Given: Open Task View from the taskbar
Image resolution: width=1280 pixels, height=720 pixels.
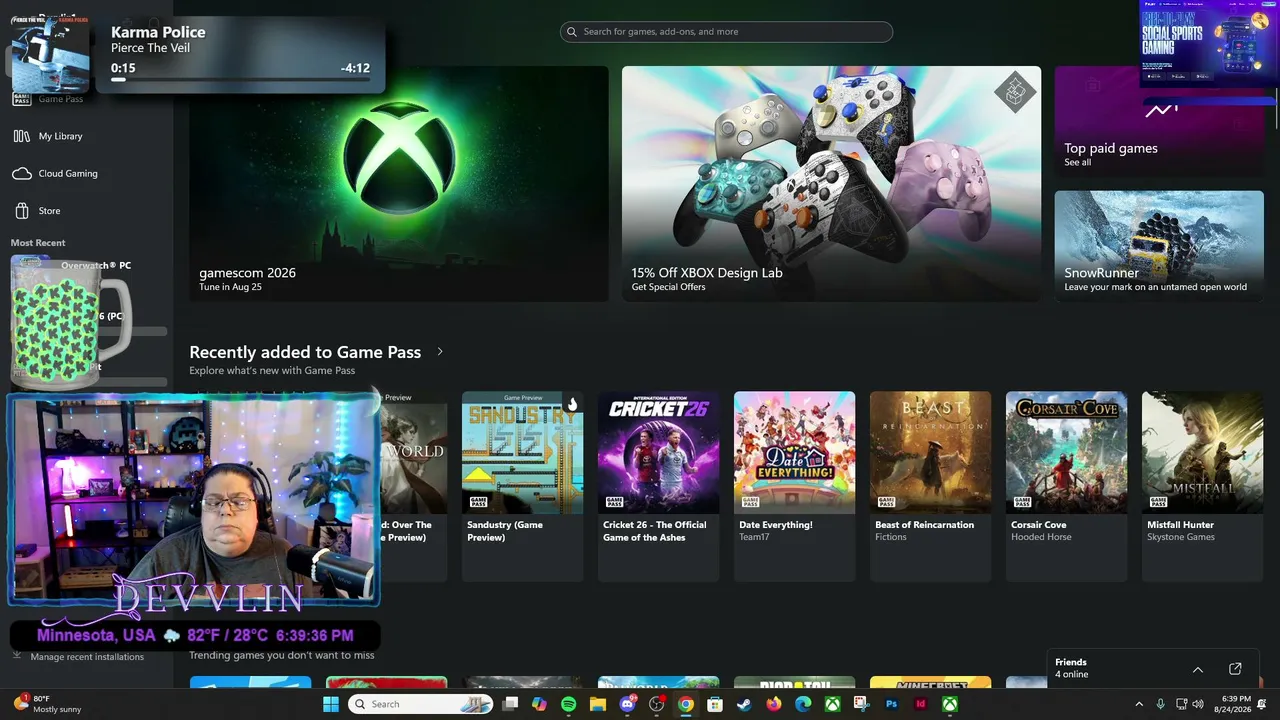Looking at the screenshot, I should click(x=510, y=704).
